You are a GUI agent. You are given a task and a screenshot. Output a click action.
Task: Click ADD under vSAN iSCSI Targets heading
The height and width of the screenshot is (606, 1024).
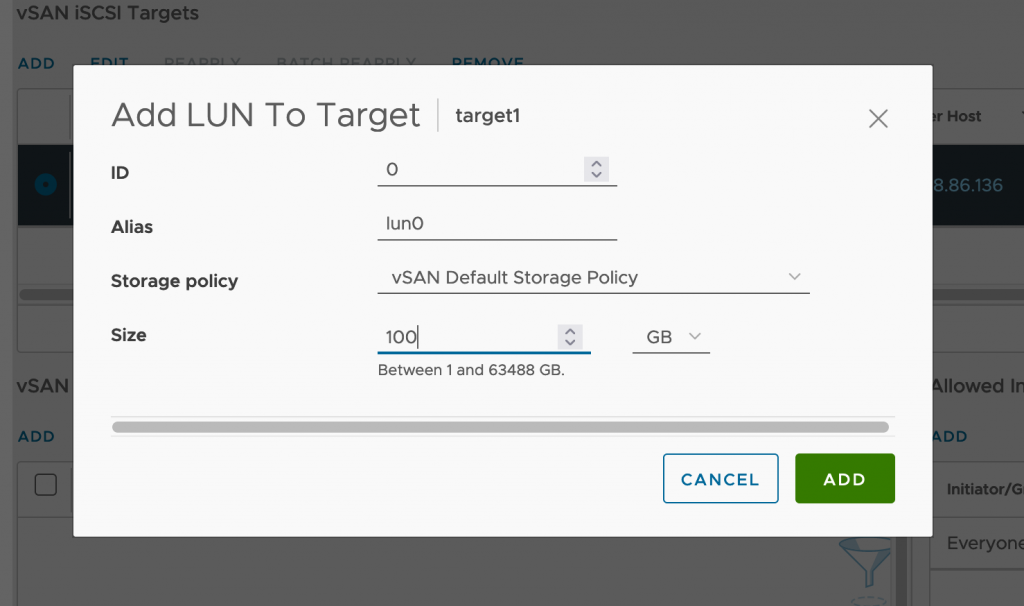click(x=36, y=64)
